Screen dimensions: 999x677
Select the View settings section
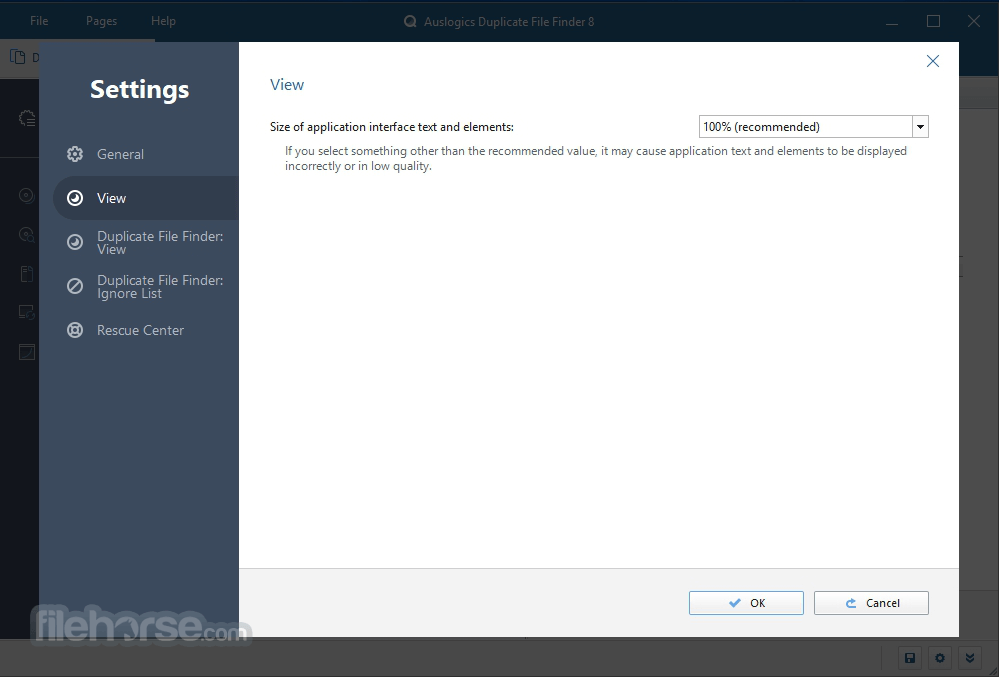click(145, 198)
